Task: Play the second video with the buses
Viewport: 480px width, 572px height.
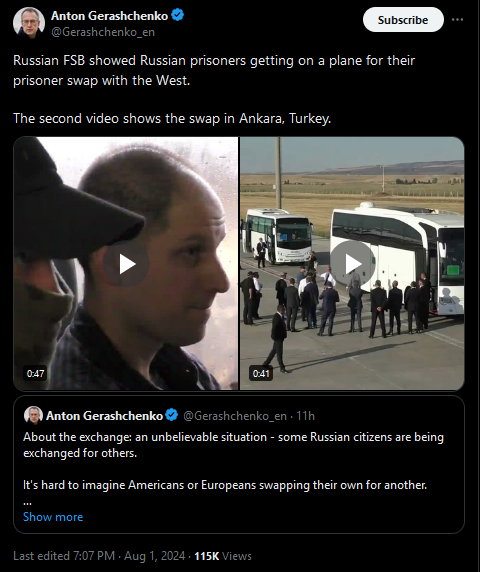Action: [x=352, y=263]
